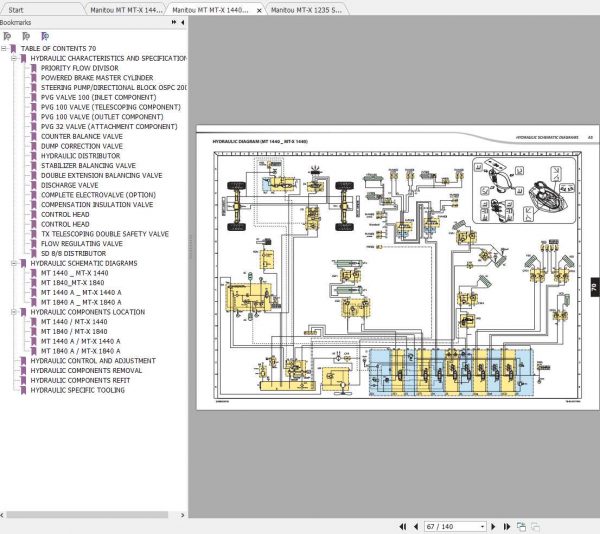Open MT 1840_MT-X 1840 schematic bookmark
The height and width of the screenshot is (534, 600).
pyautogui.click(x=72, y=283)
